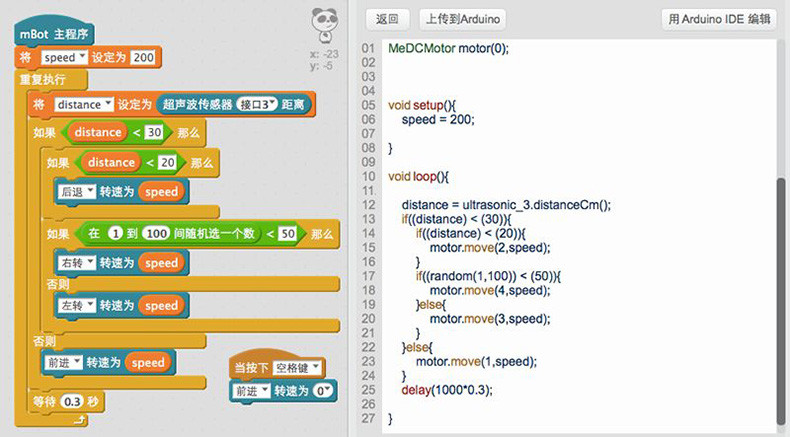Open code via 用 Arduino IDE 编辑 button
790x437 pixels.
coord(719,19)
